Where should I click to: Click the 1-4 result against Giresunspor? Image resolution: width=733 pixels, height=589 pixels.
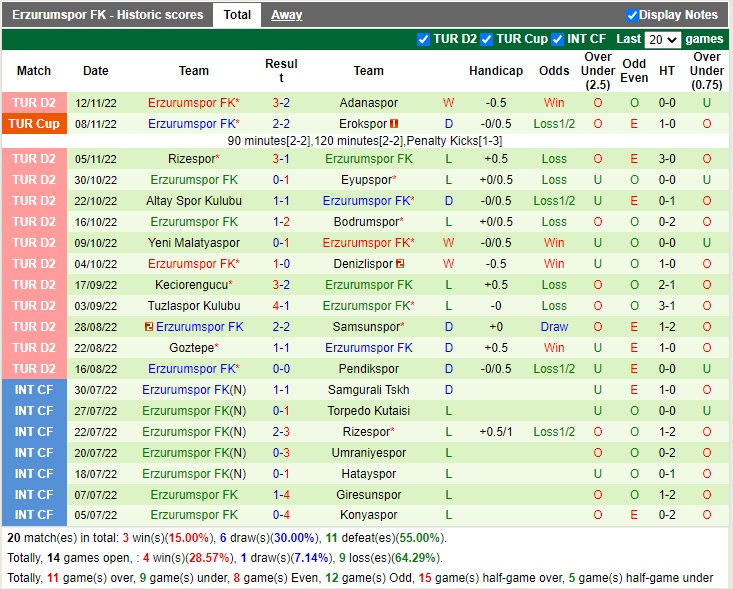point(281,495)
